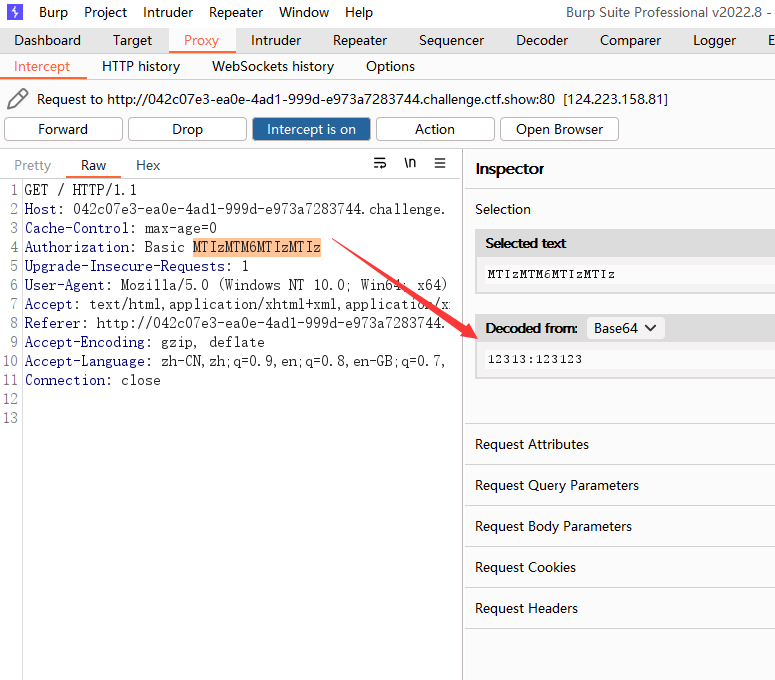
Task: Click the Accept: text/html header line
Action: click(x=237, y=304)
